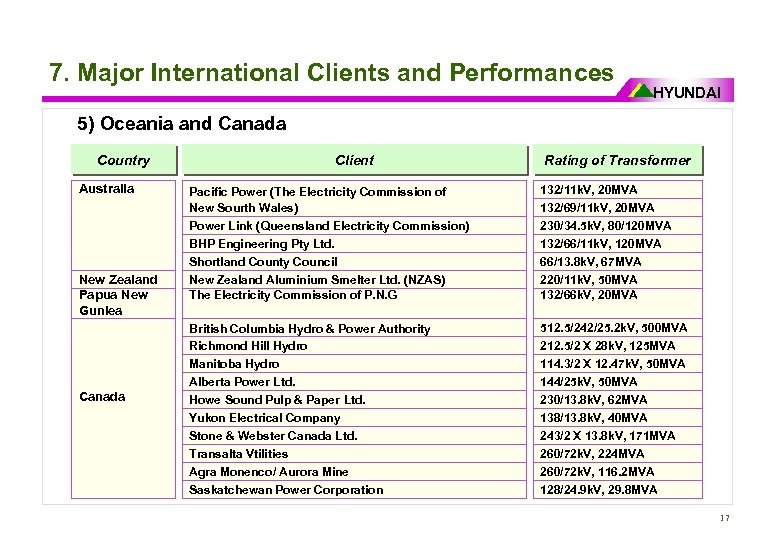Select the 'New Zealand' country cell
Screen dimensions: 780x540
(x=123, y=279)
